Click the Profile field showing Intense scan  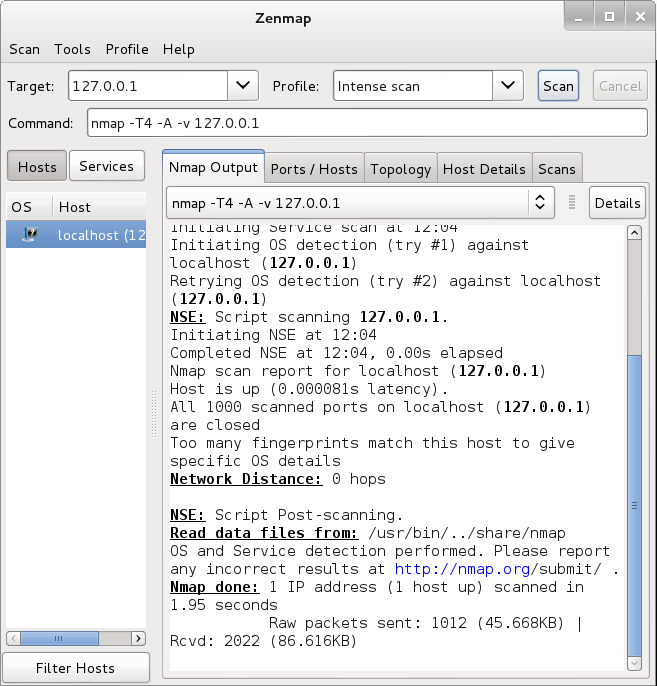tap(413, 86)
